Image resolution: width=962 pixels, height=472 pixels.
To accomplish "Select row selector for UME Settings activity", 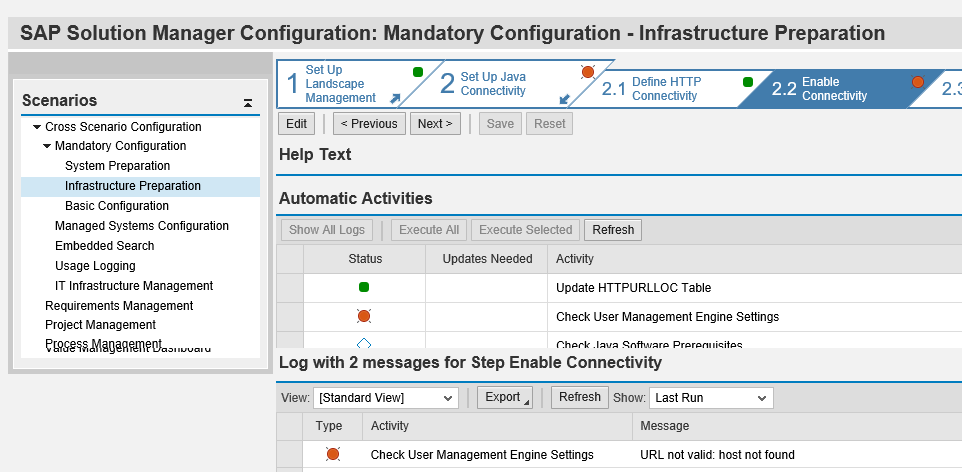I will tap(290, 317).
